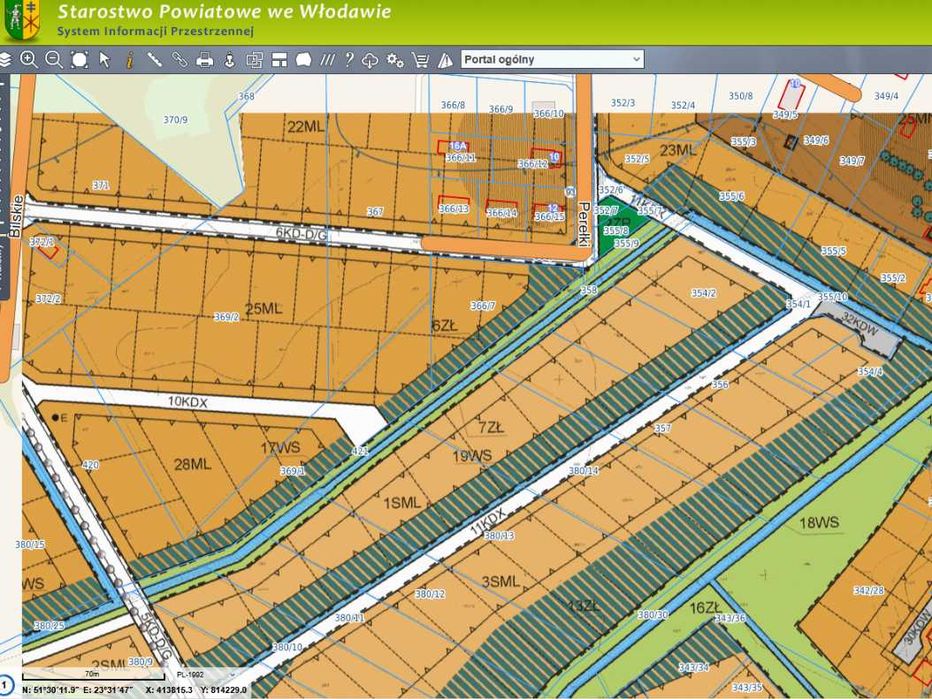This screenshot has width=932, height=699.
Task: Click the coat of arms logo
Action: 22,20
